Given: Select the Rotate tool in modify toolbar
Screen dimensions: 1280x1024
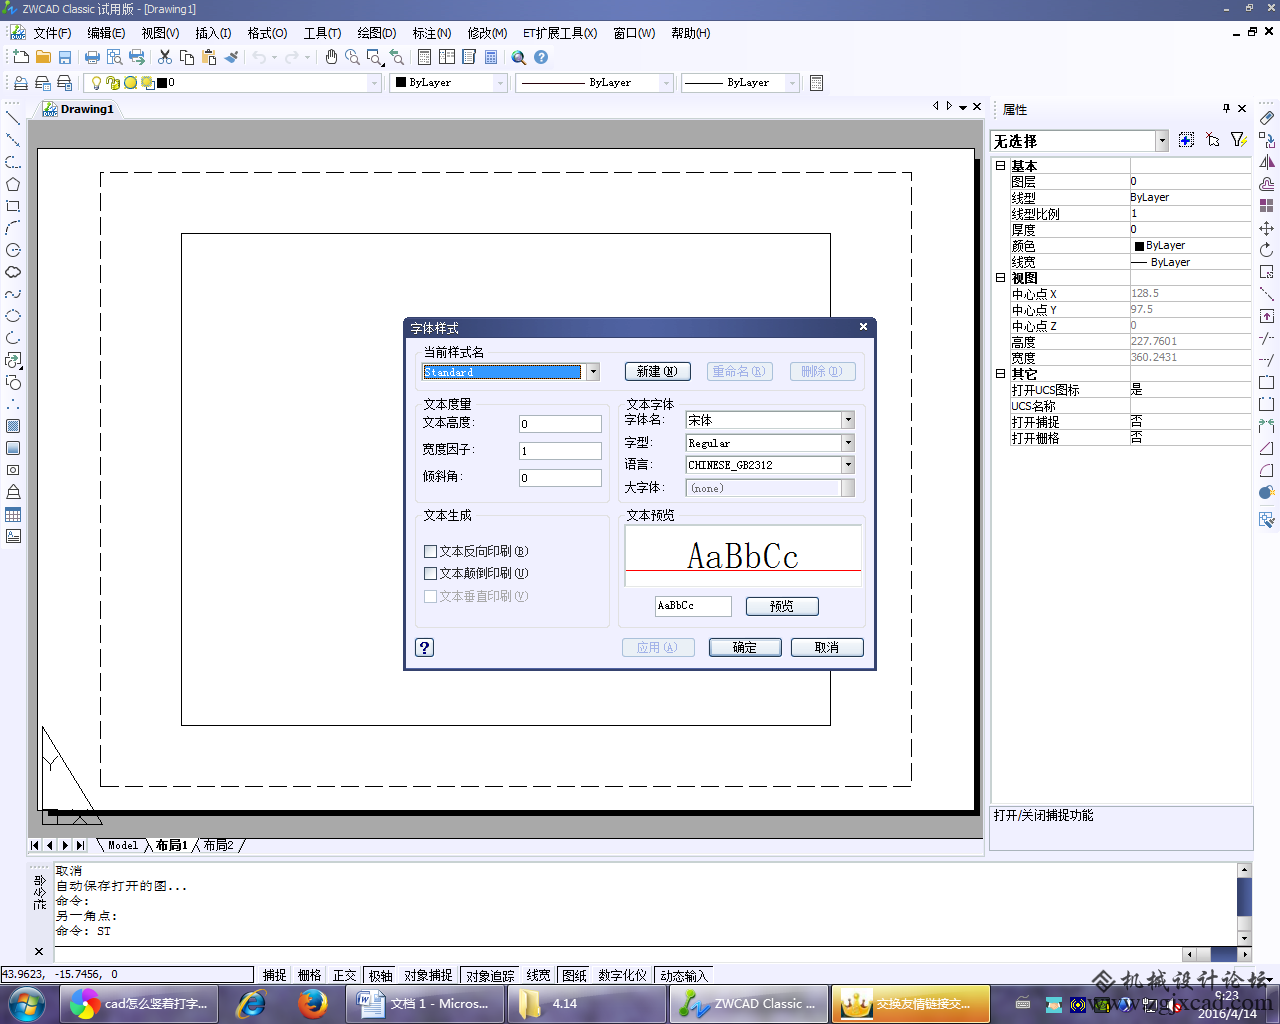Looking at the screenshot, I should [1266, 250].
